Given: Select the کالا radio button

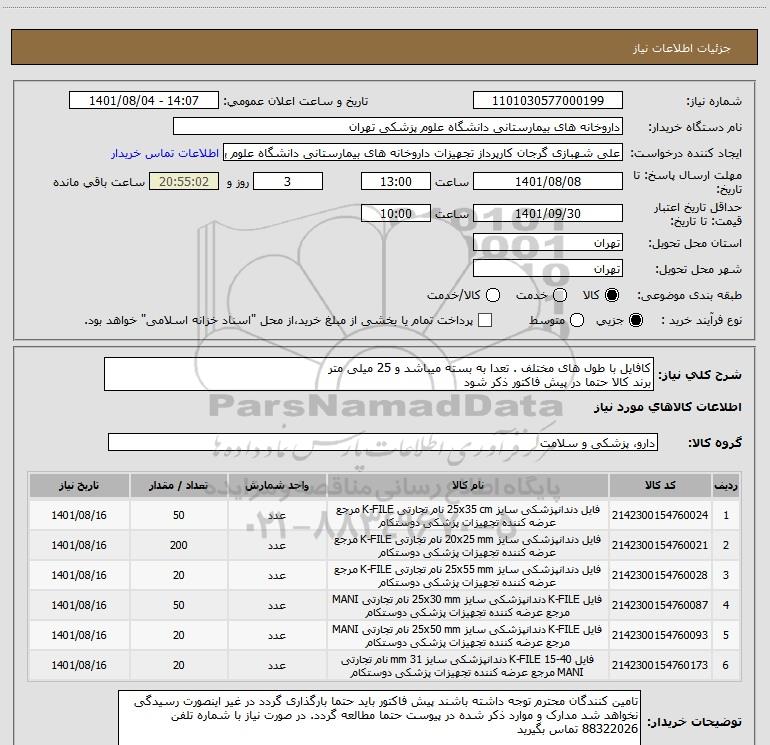Looking at the screenshot, I should pos(612,295).
